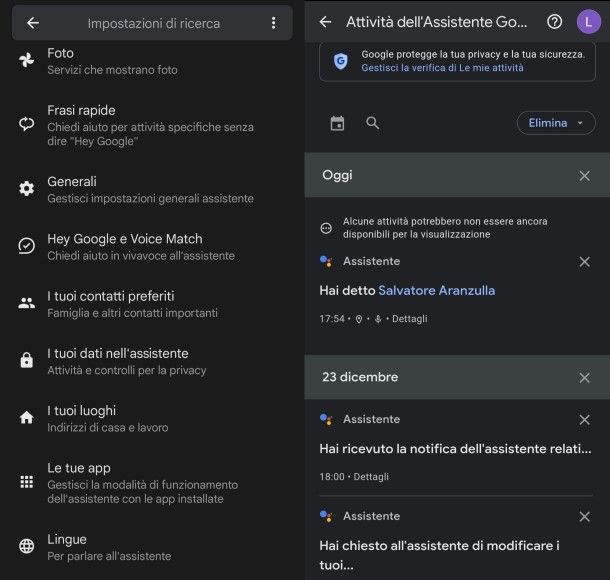Screen dimensions: 610x580
Task: Open Foto settings
Action: click(x=152, y=61)
